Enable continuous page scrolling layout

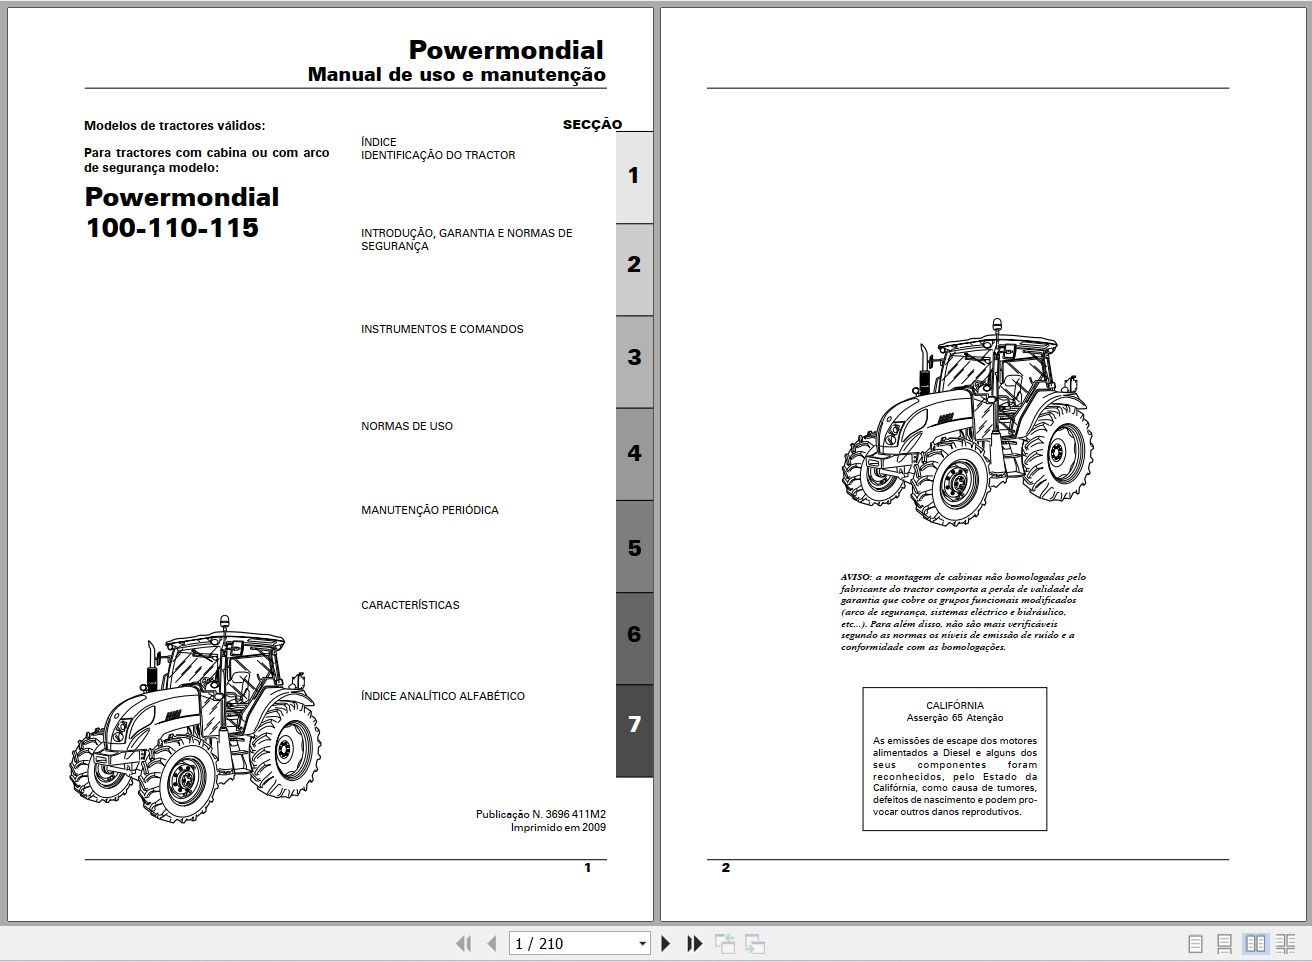pos(1225,941)
